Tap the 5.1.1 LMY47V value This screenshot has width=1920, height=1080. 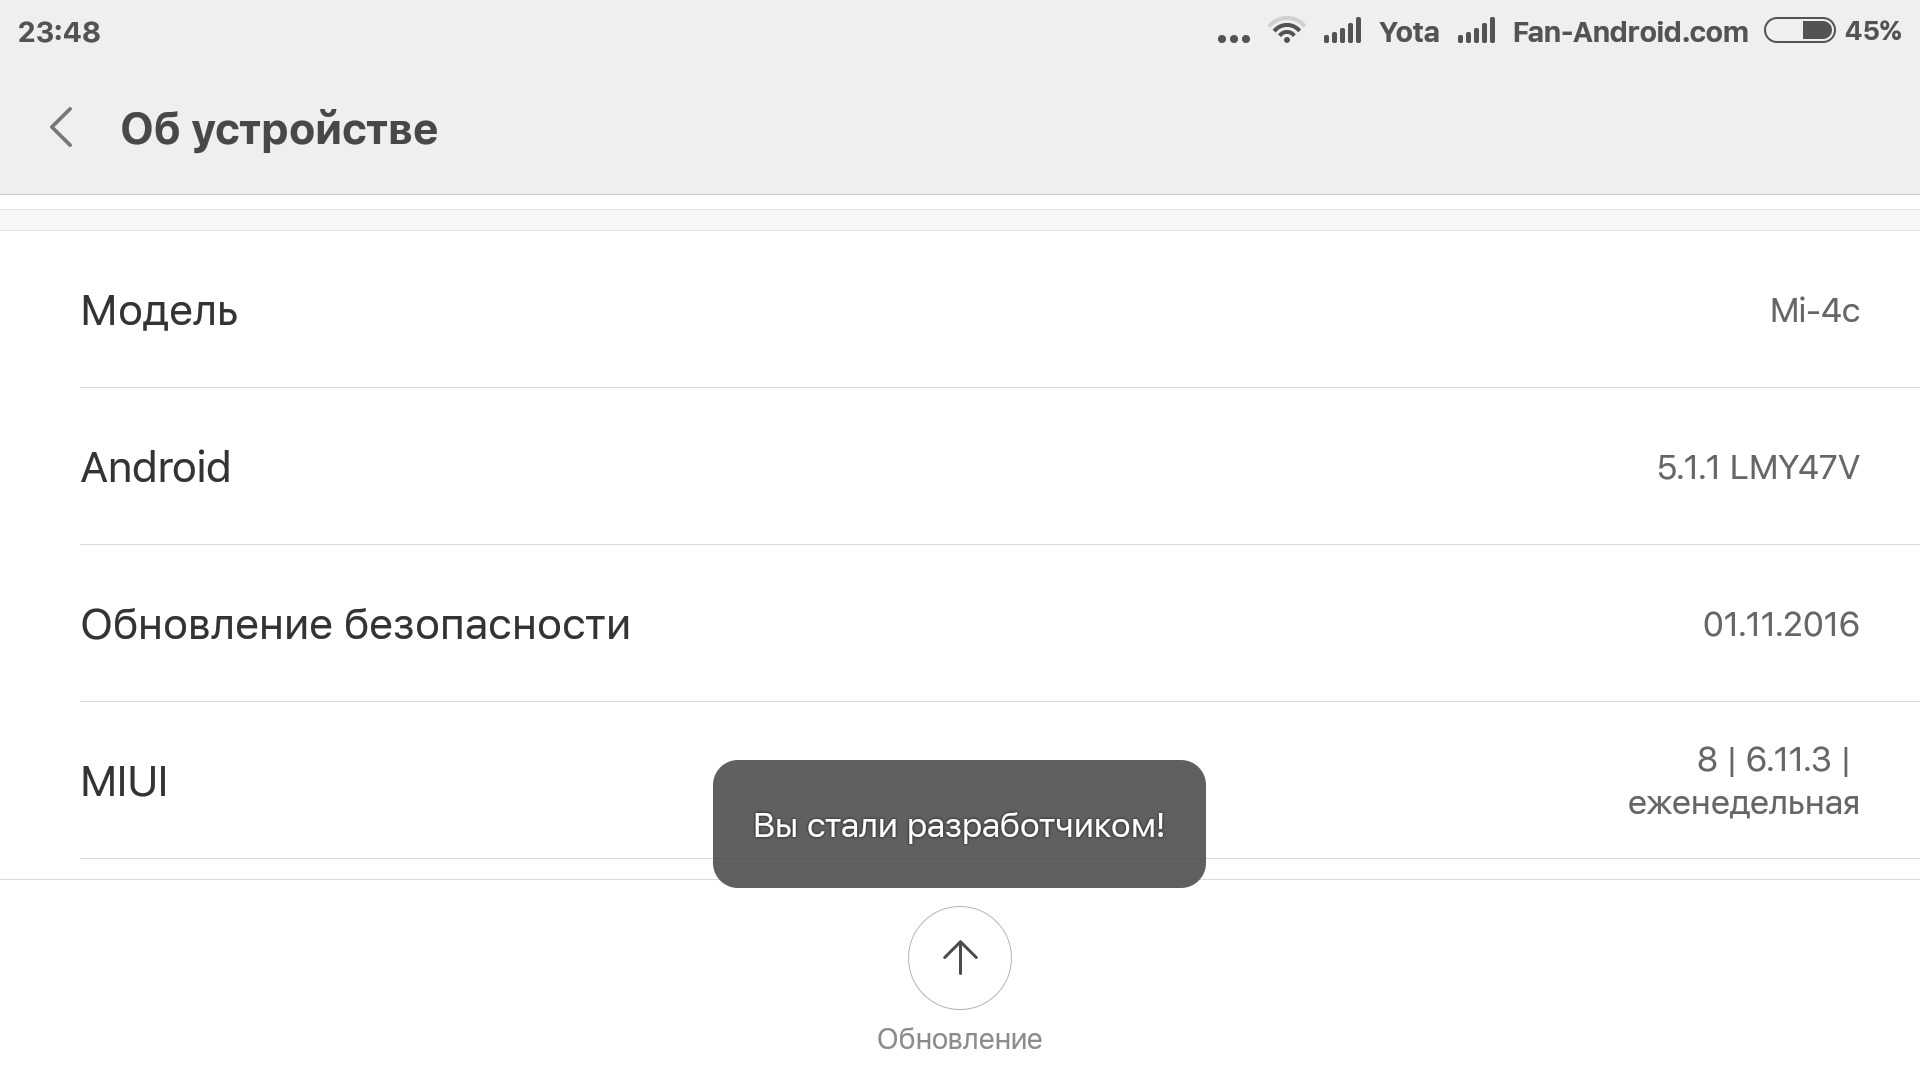(x=1757, y=467)
